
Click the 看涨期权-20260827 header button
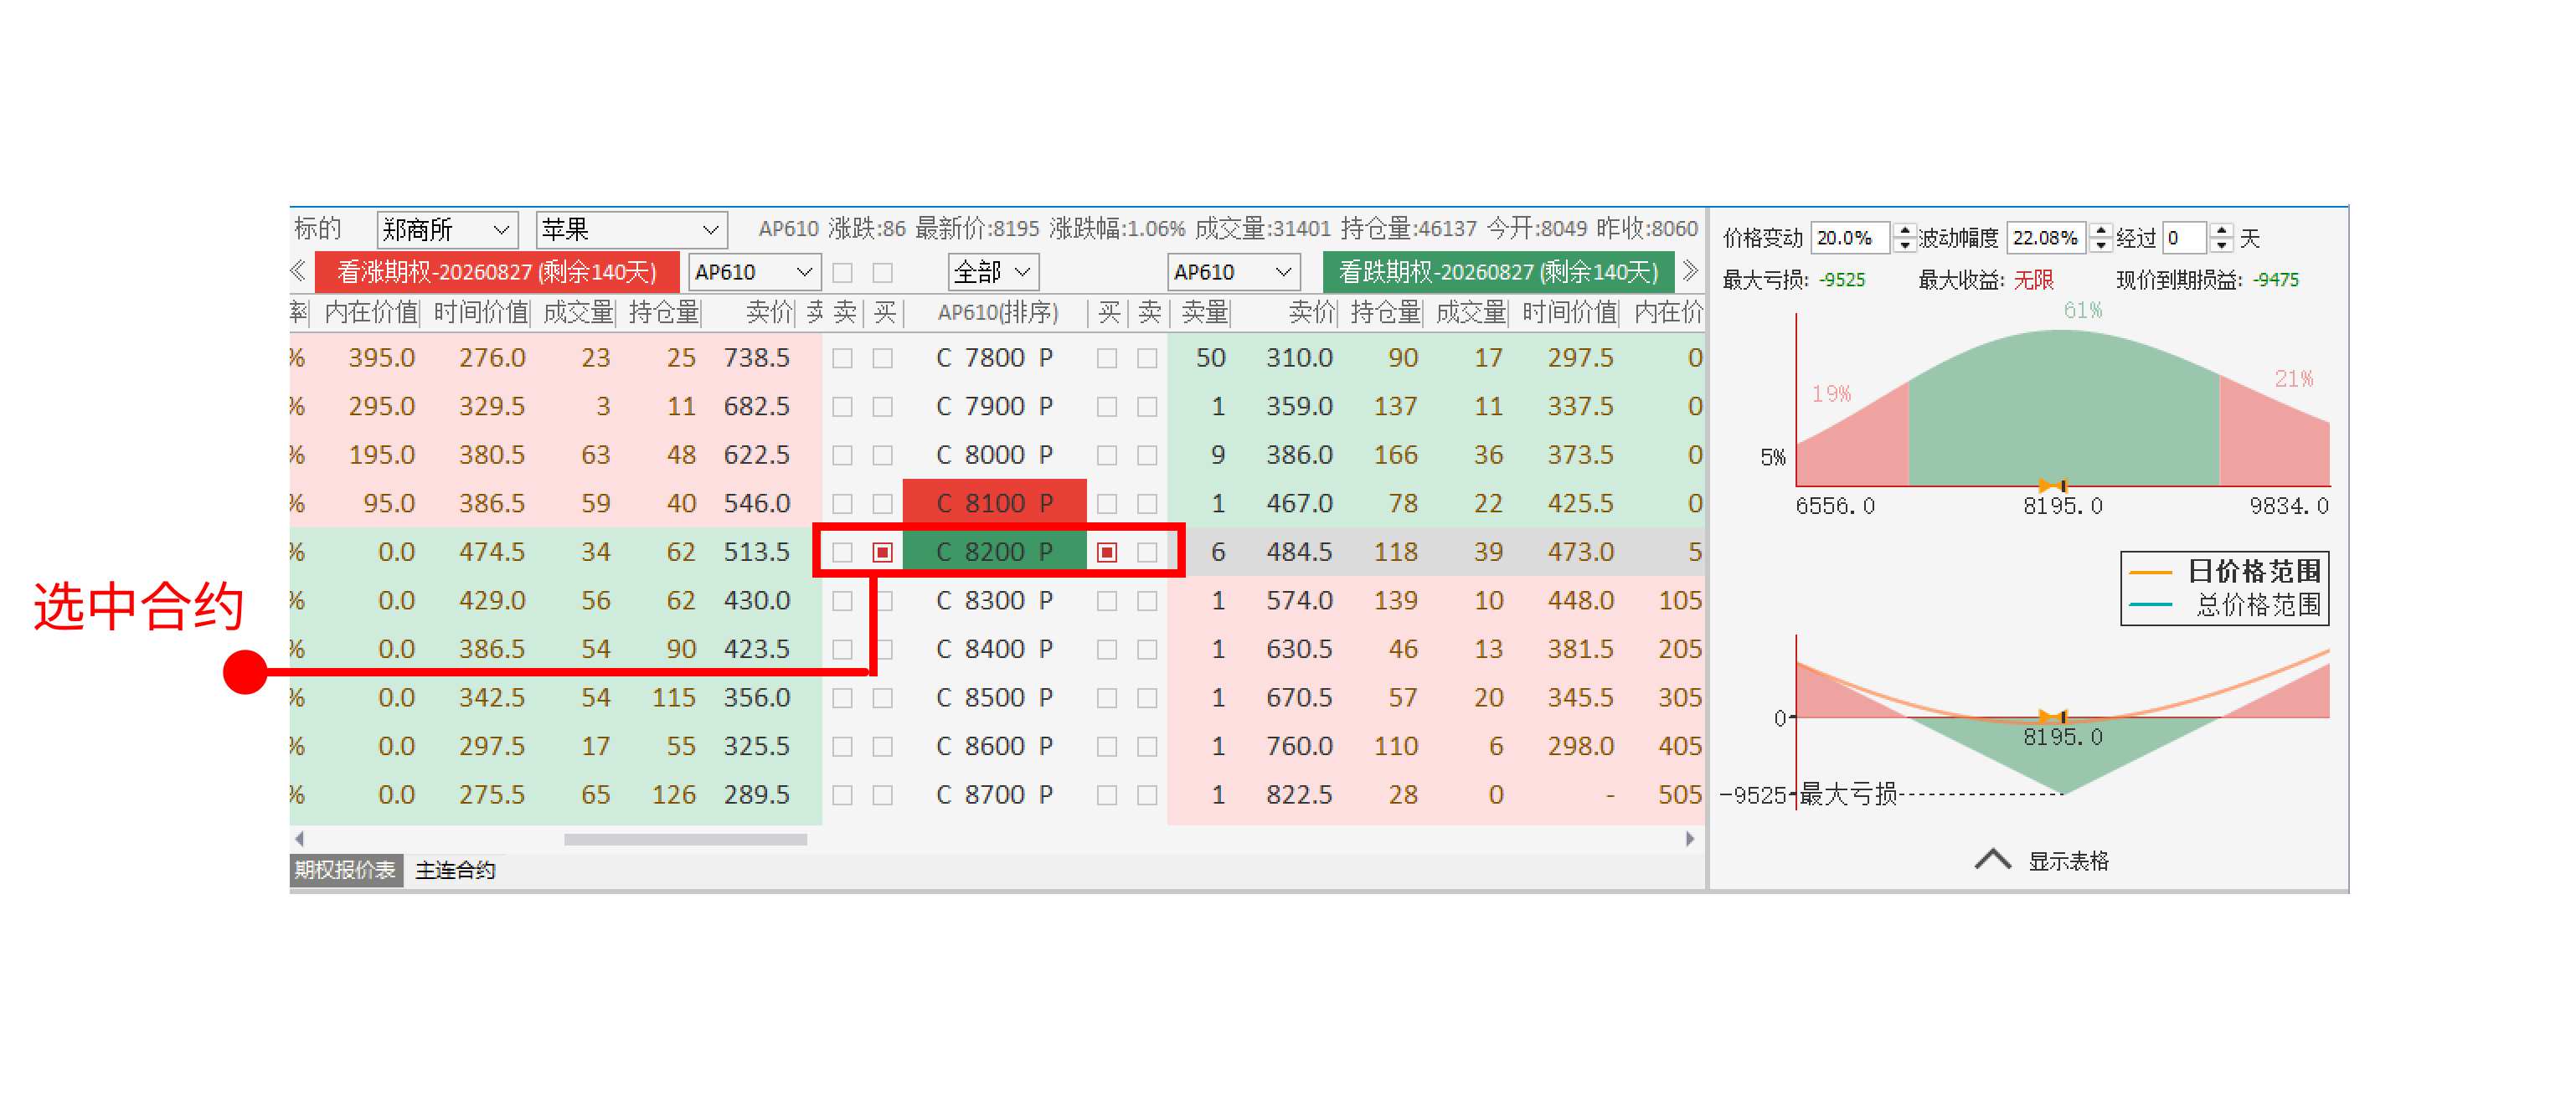coord(497,272)
